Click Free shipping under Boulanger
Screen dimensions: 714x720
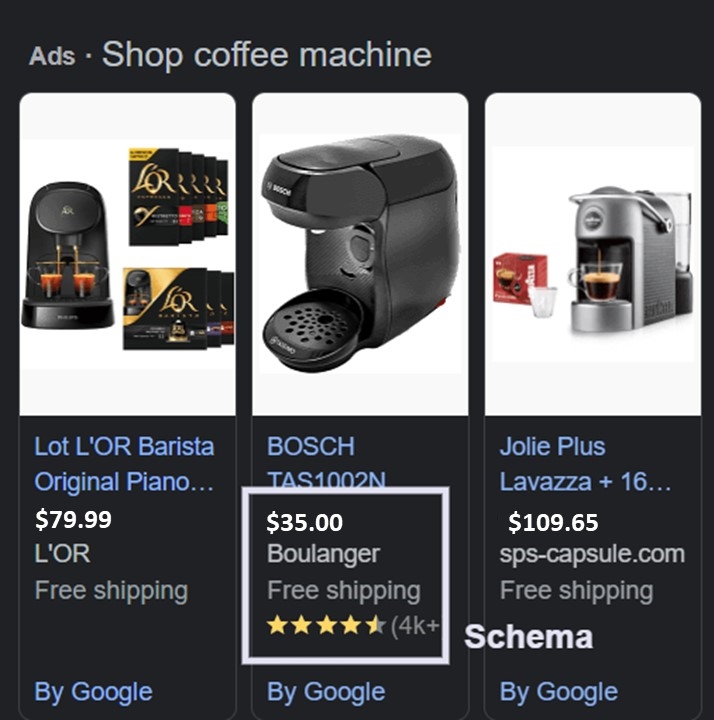coord(344,591)
